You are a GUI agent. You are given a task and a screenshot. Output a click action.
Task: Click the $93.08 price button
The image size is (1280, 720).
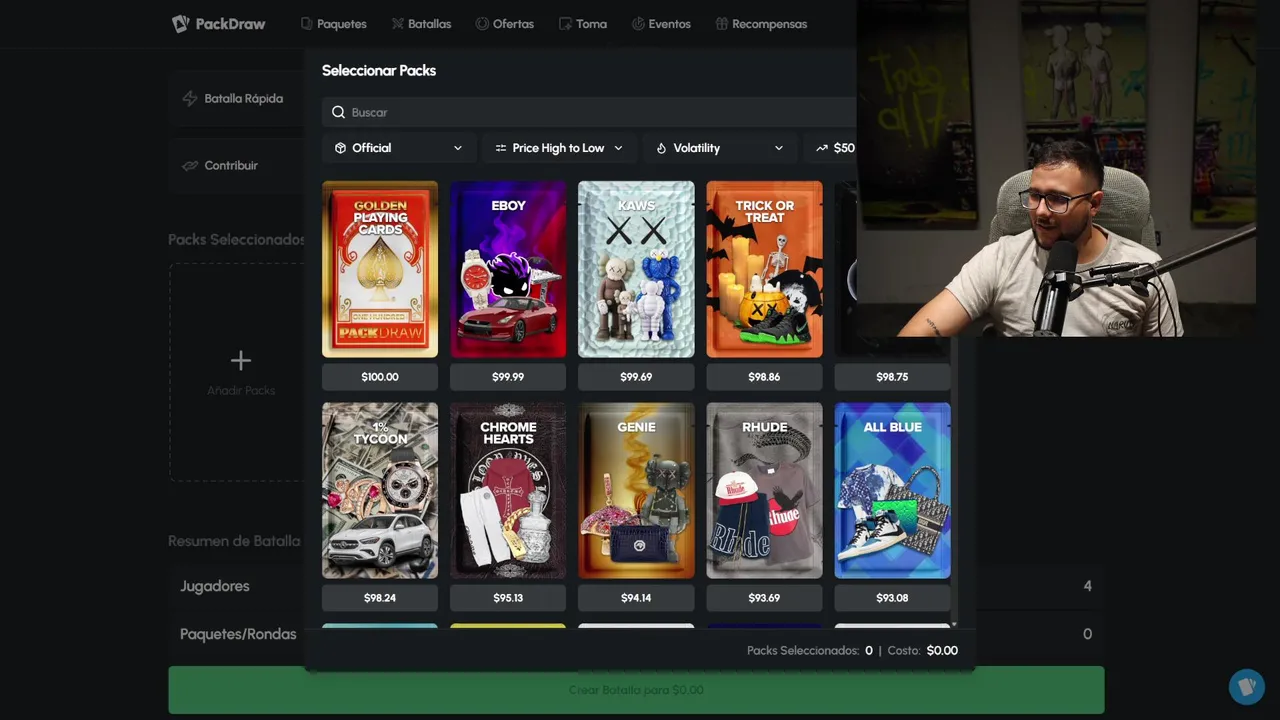[x=892, y=598]
